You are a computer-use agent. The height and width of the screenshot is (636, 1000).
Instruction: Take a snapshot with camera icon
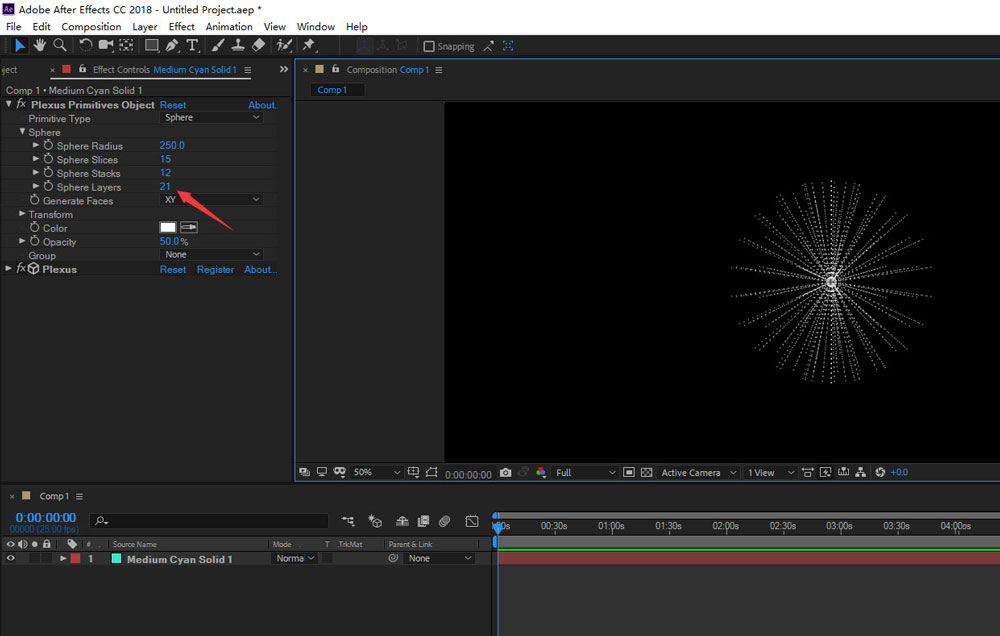(x=506, y=472)
